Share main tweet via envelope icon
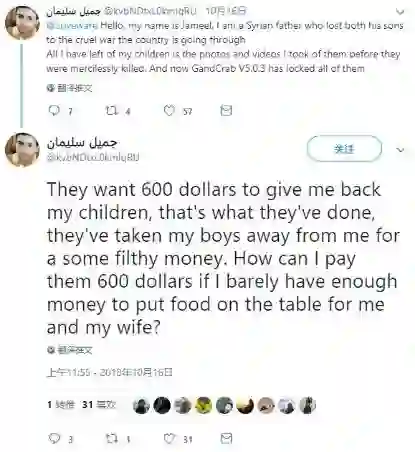This screenshot has height=452, width=415. [226, 438]
